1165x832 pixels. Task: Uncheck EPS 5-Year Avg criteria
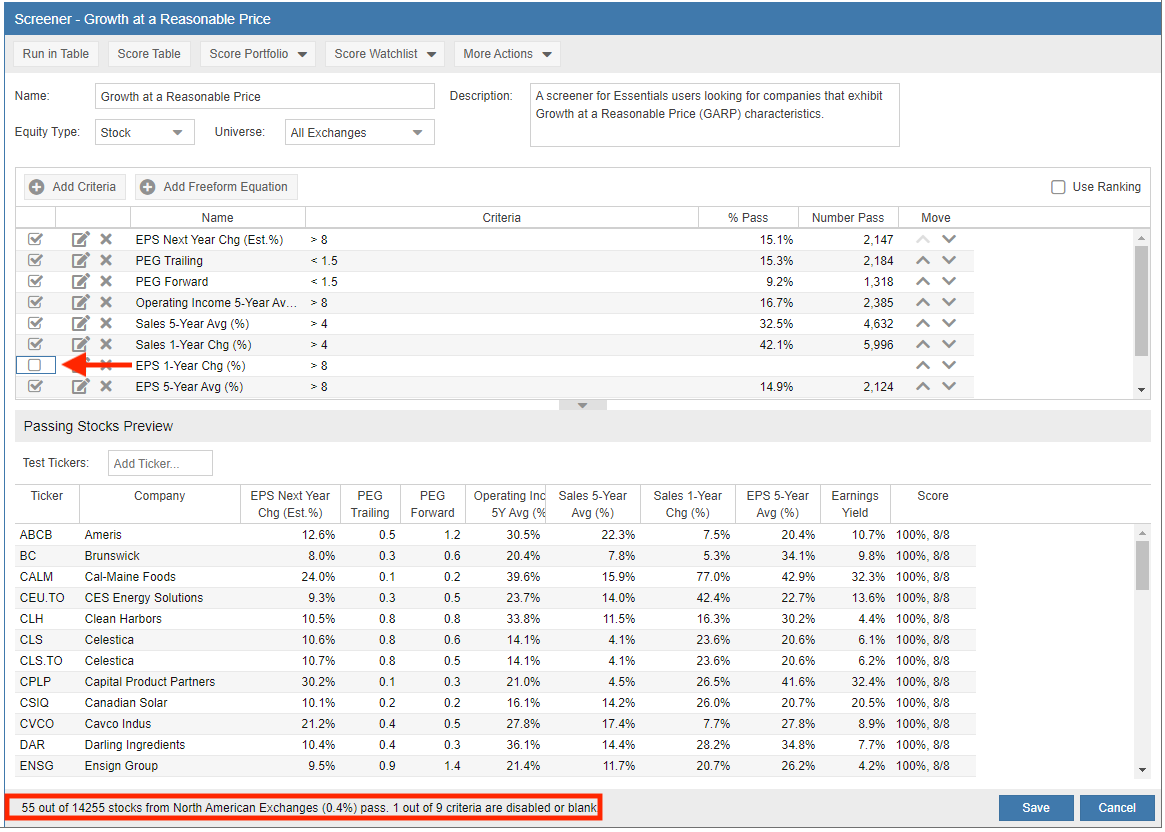[x=35, y=386]
